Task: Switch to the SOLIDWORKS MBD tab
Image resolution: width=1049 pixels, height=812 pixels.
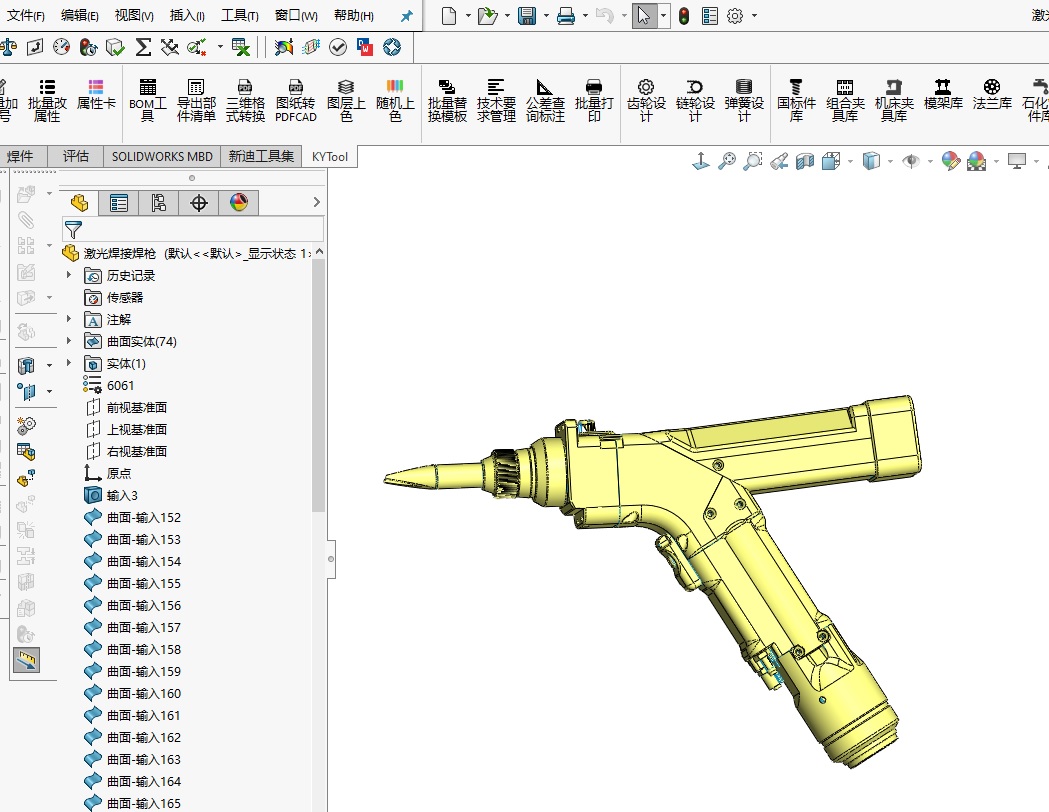Action: click(162, 156)
